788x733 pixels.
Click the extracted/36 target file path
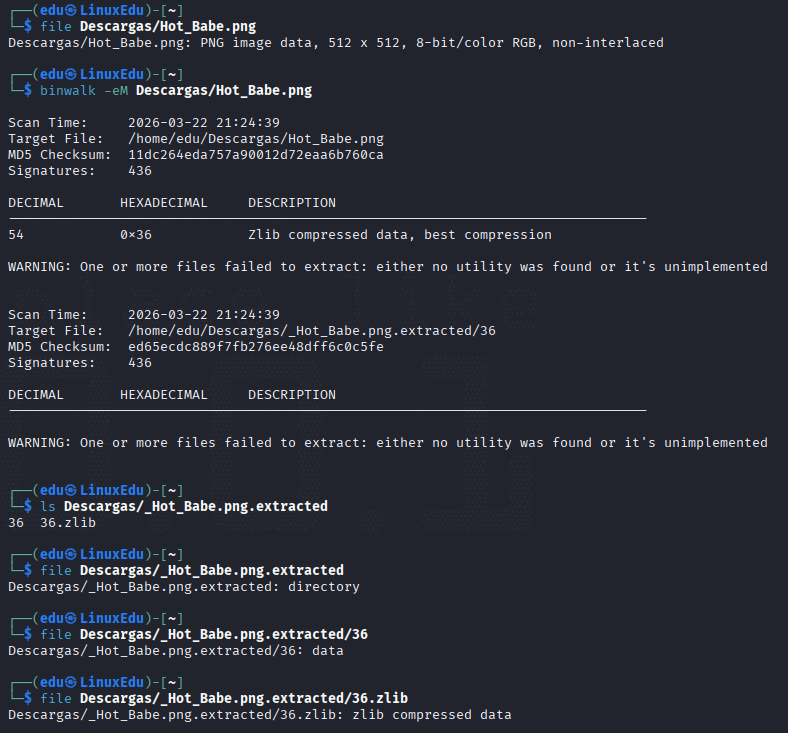(x=312, y=331)
